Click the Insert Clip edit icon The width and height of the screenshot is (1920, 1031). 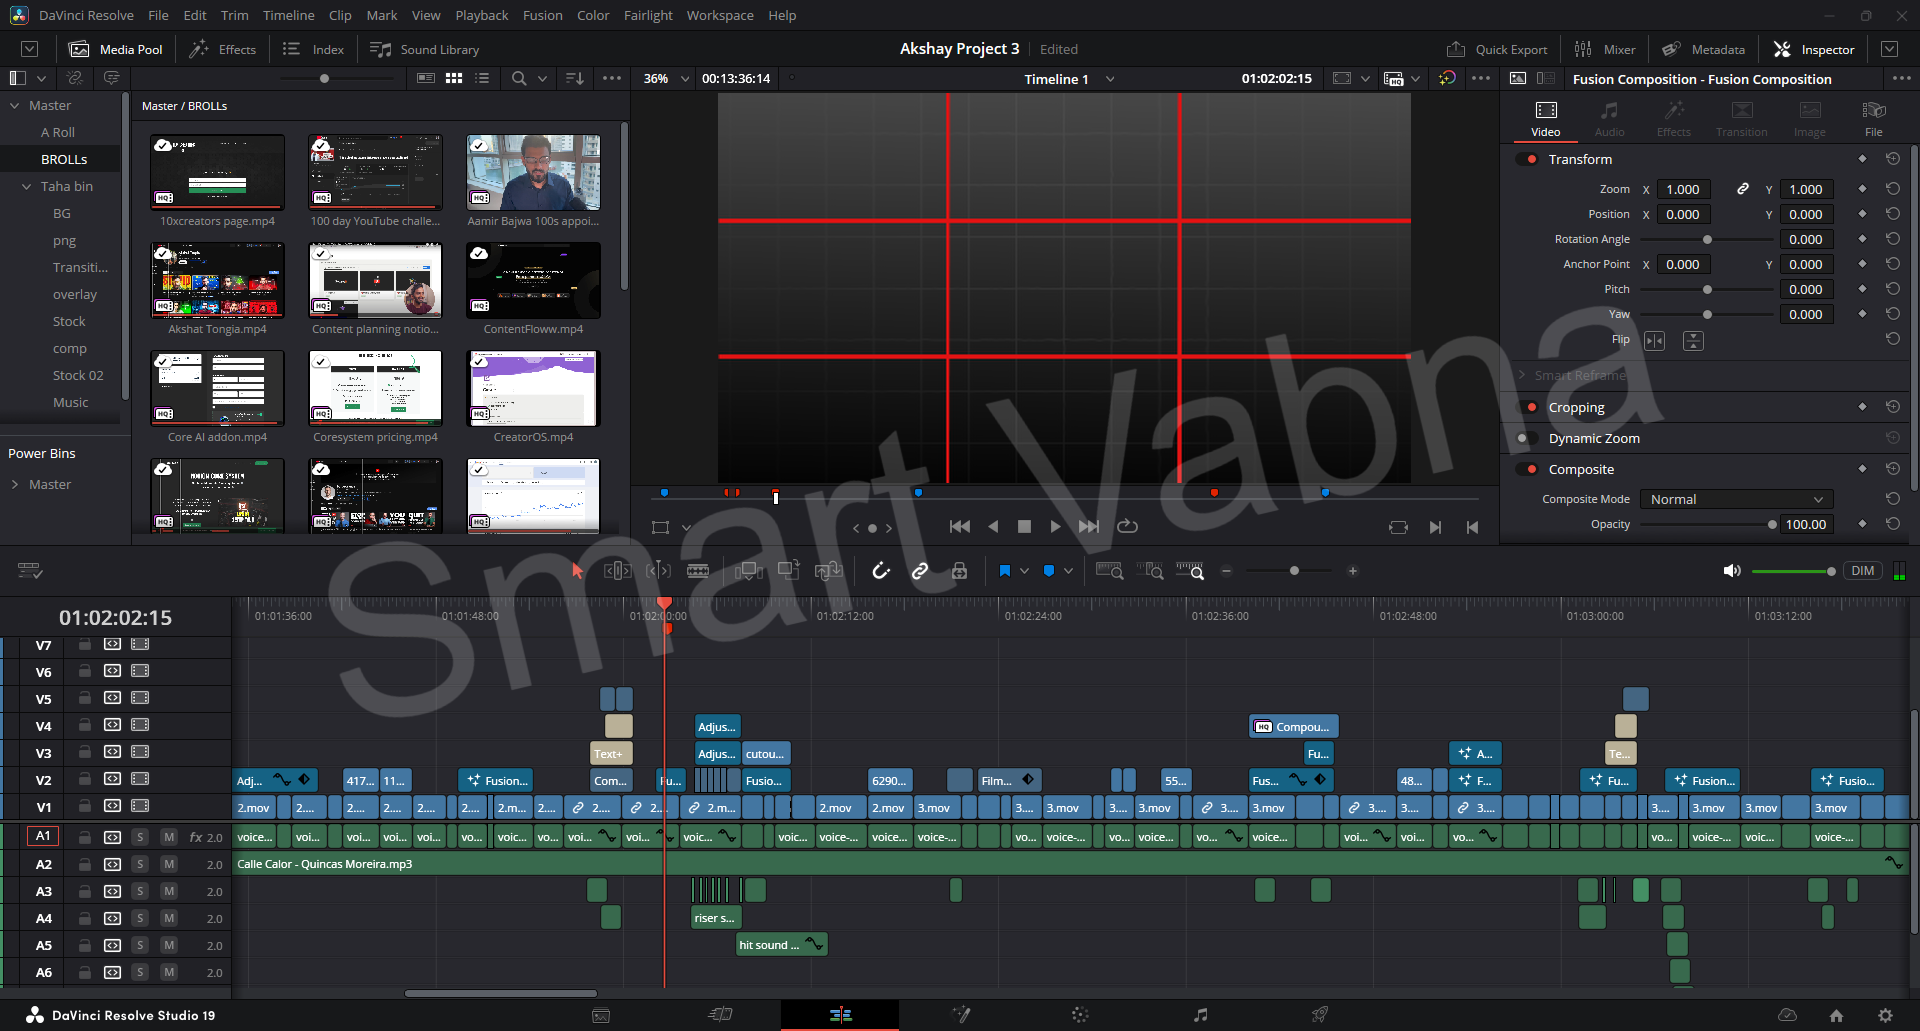tap(749, 571)
